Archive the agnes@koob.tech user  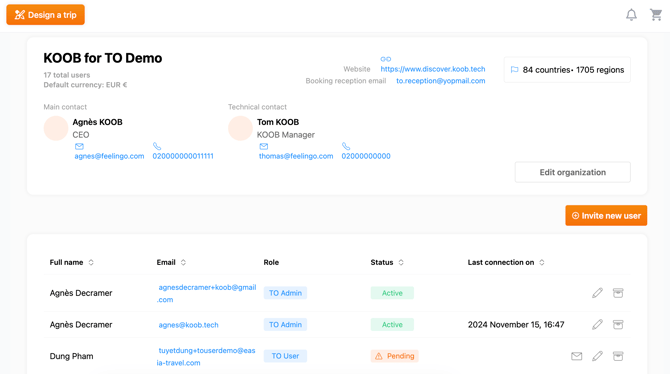(x=618, y=324)
